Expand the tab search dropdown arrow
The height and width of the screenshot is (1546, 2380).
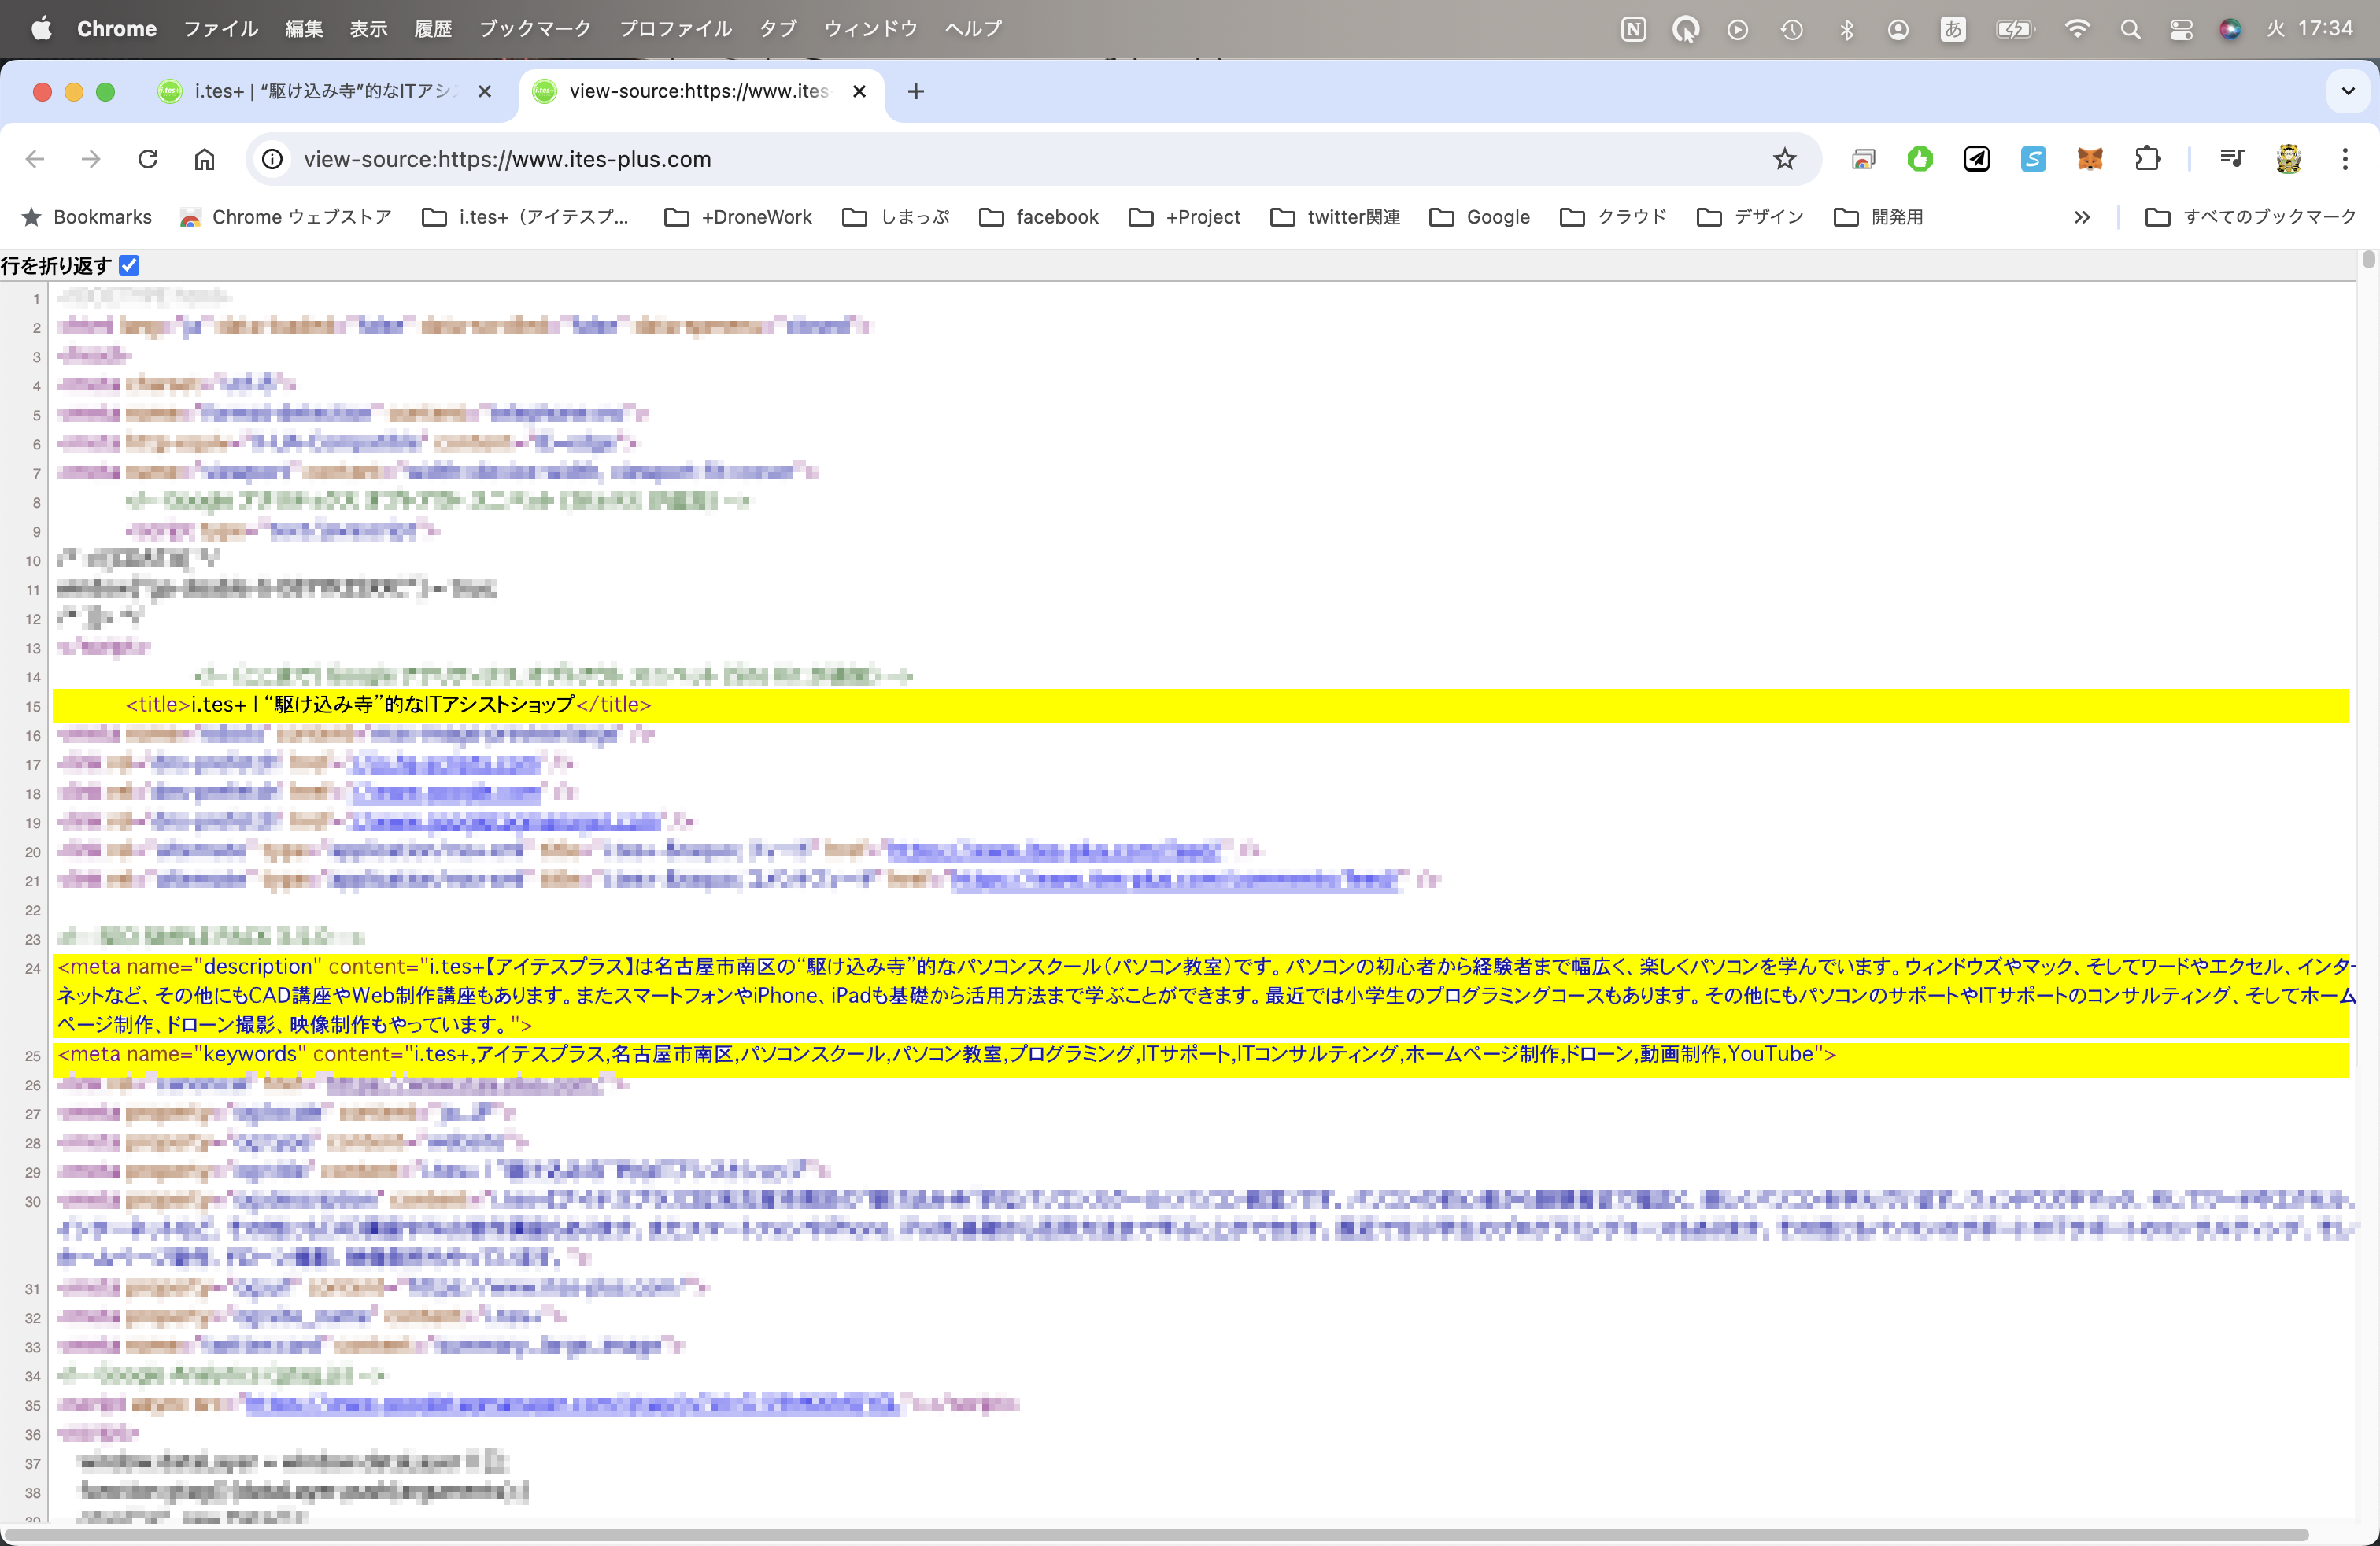2348,91
